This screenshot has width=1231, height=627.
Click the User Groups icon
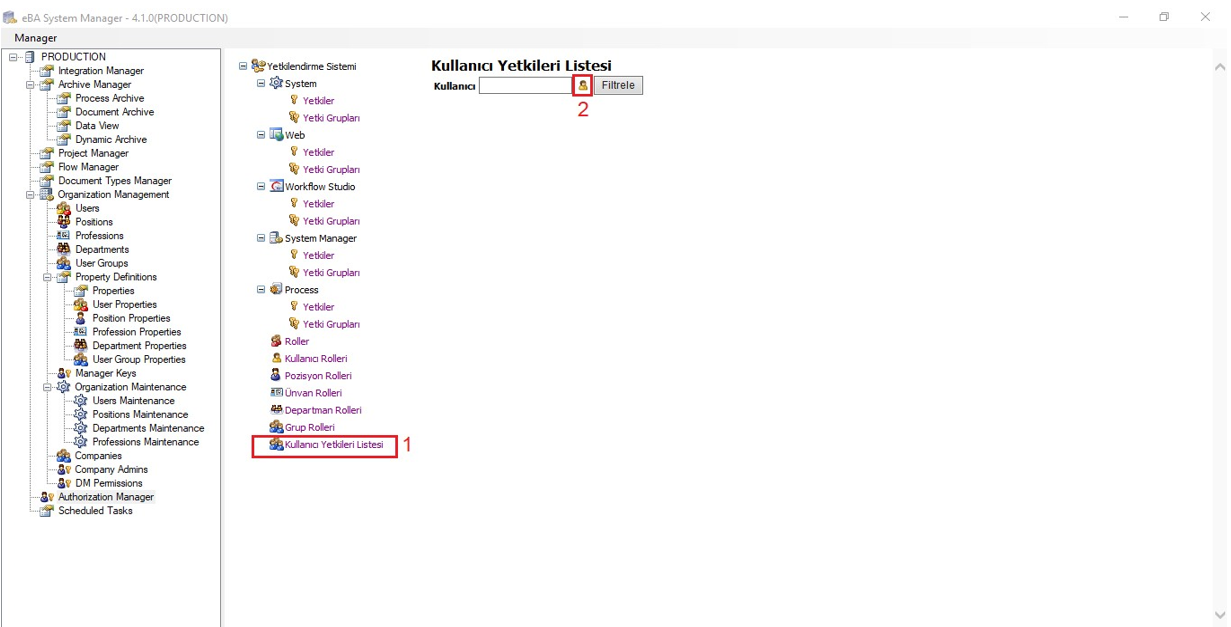(x=63, y=263)
